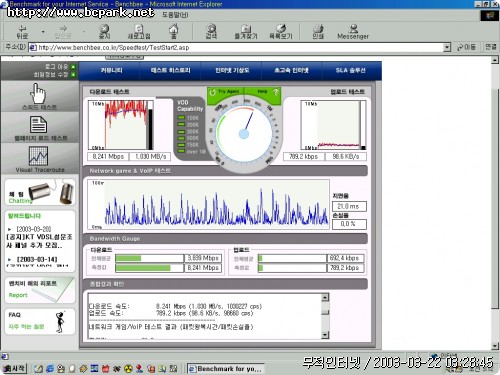Expand the address bar URL dropdown
500x375 pixels.
447,47
